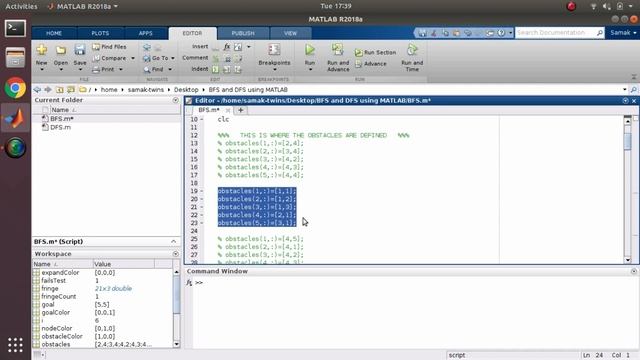Click the 'fringe' 21x3 double value
640x360 pixels.
point(113,289)
